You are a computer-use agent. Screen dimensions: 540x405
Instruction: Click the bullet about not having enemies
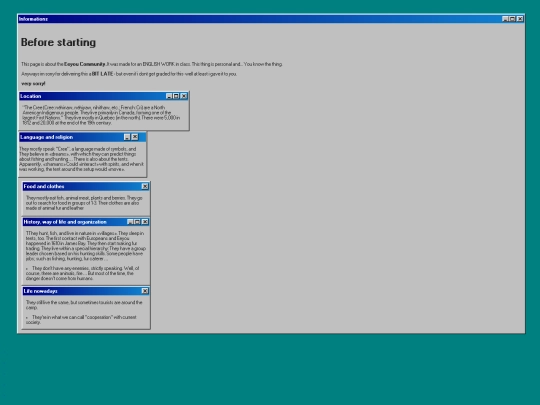82,273
